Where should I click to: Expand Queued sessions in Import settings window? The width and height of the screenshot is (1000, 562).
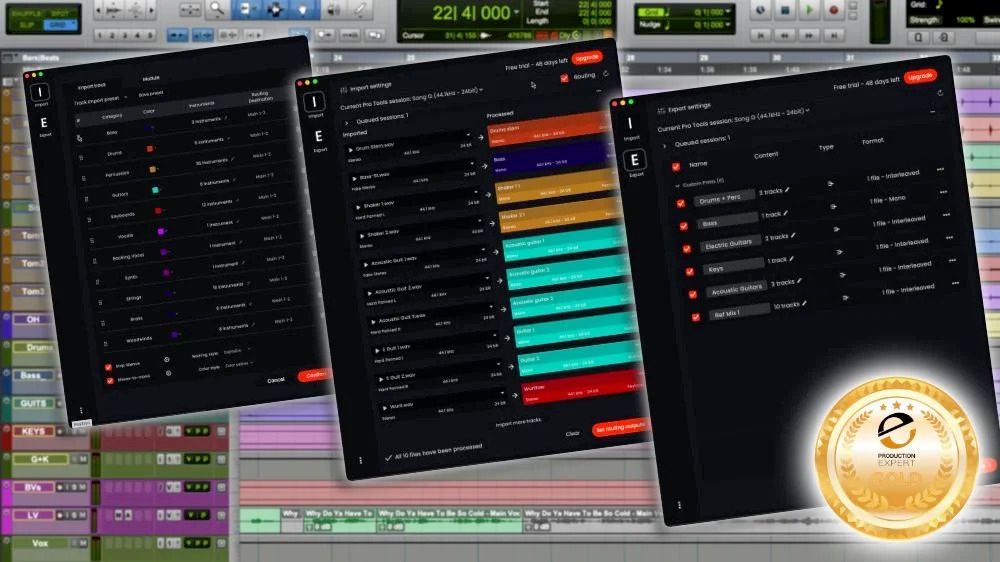(x=346, y=122)
